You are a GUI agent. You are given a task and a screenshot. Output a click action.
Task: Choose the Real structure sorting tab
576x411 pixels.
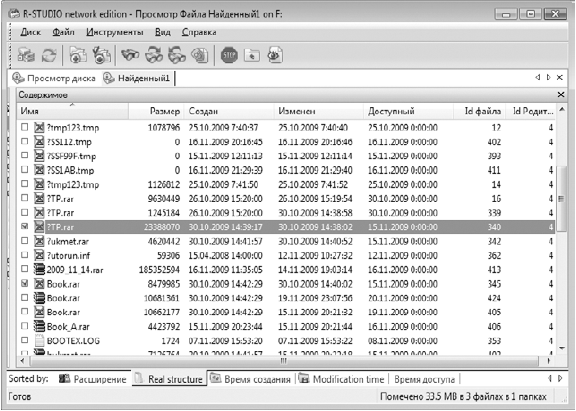point(169,379)
